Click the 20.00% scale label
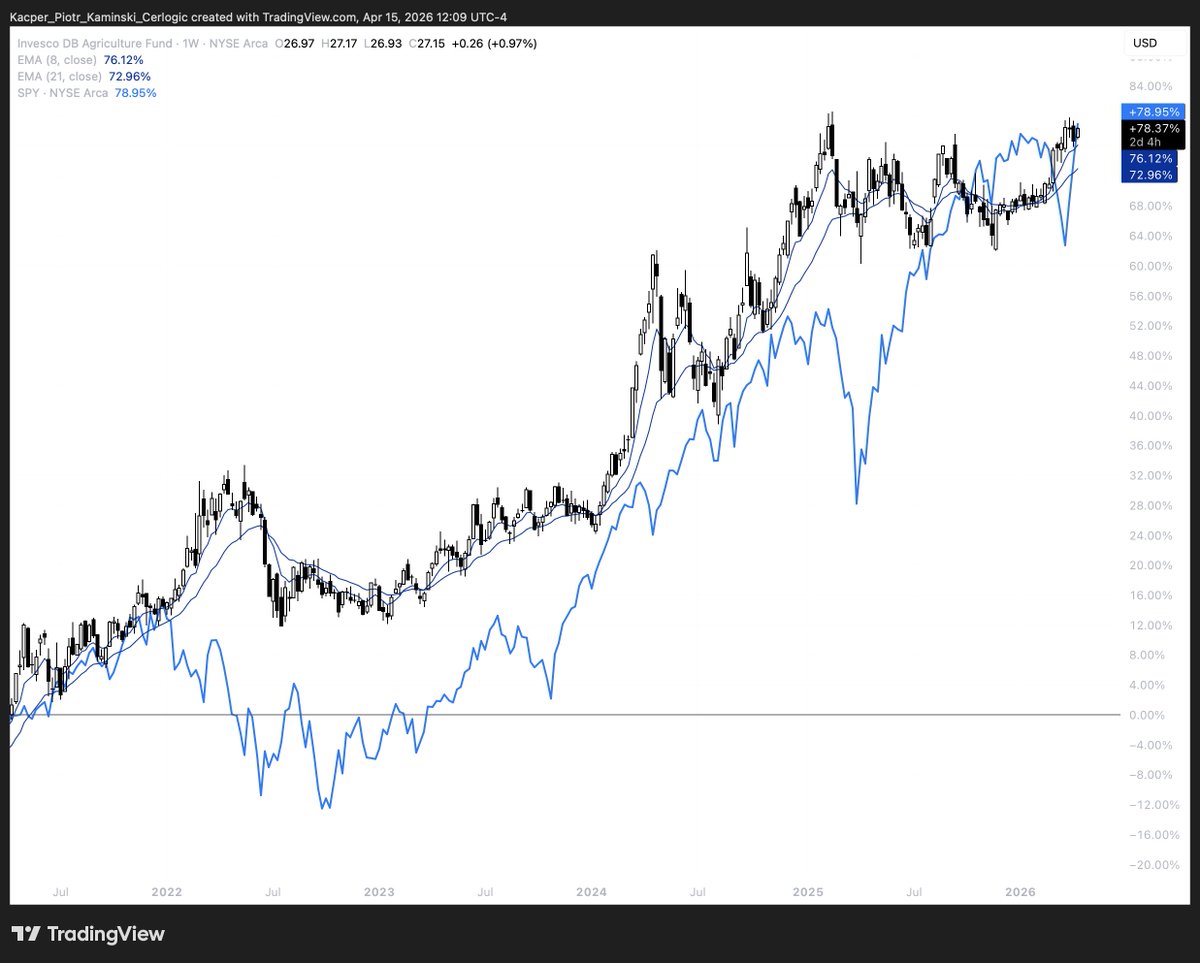 click(x=1150, y=566)
